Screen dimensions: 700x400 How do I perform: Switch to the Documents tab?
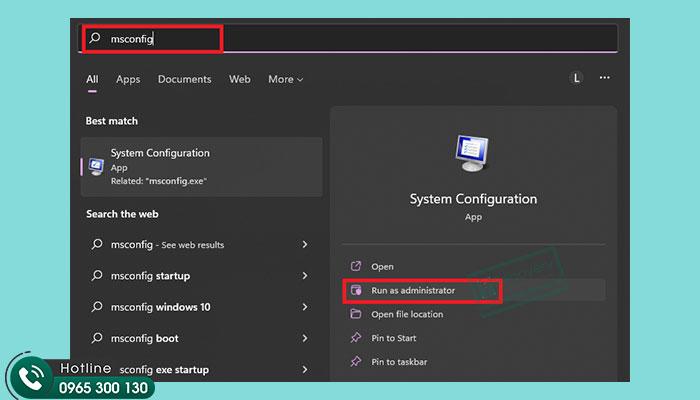point(184,79)
